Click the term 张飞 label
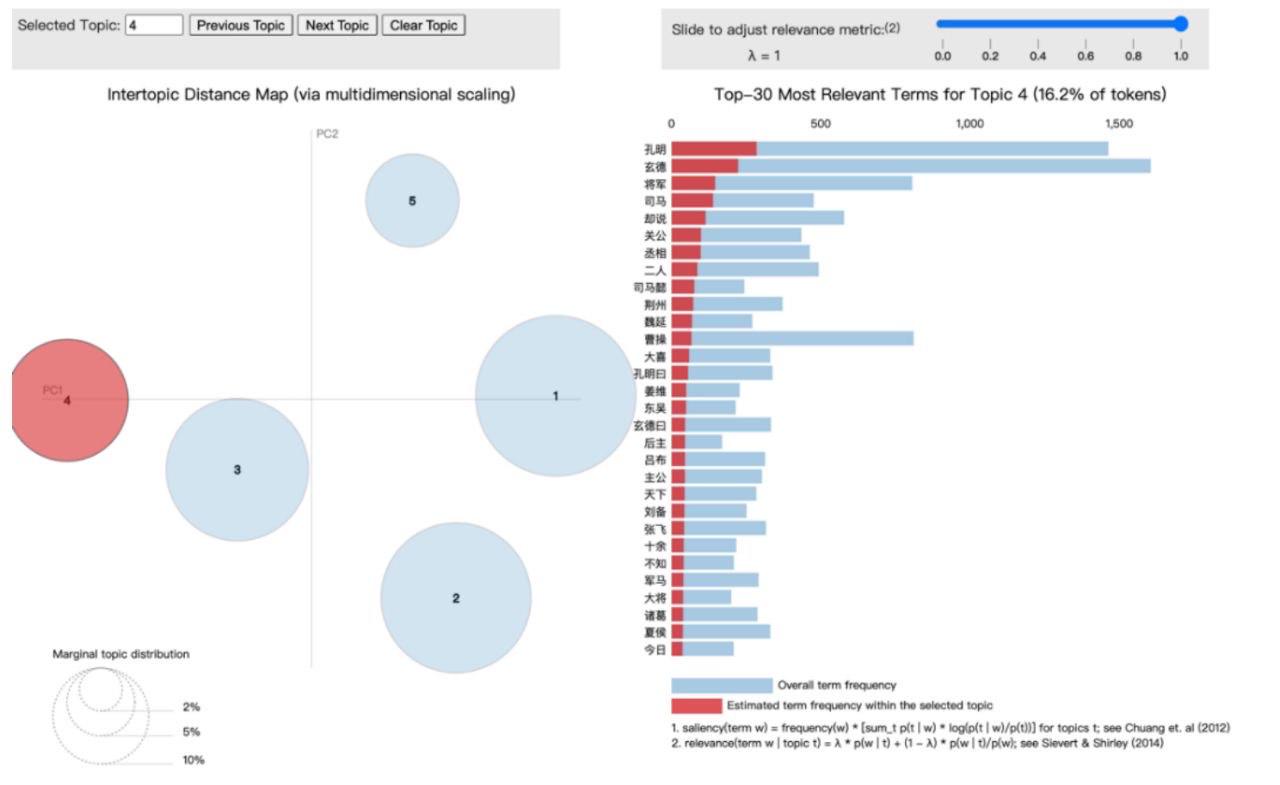This screenshot has height=785, width=1280. pyautogui.click(x=655, y=528)
